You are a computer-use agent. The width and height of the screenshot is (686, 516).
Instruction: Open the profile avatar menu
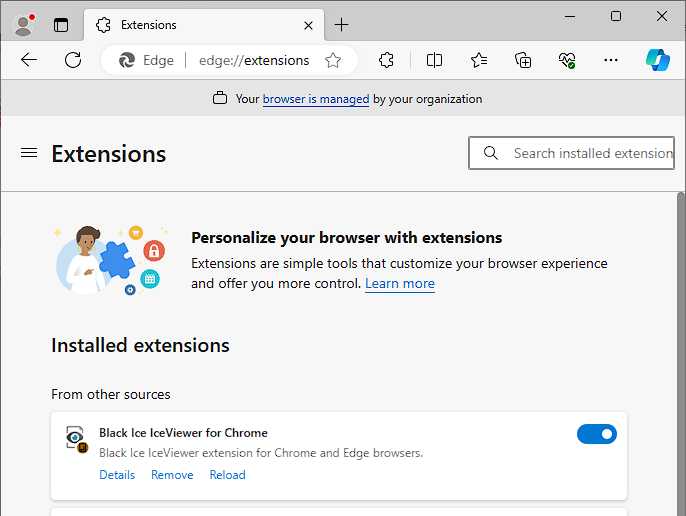[24, 25]
